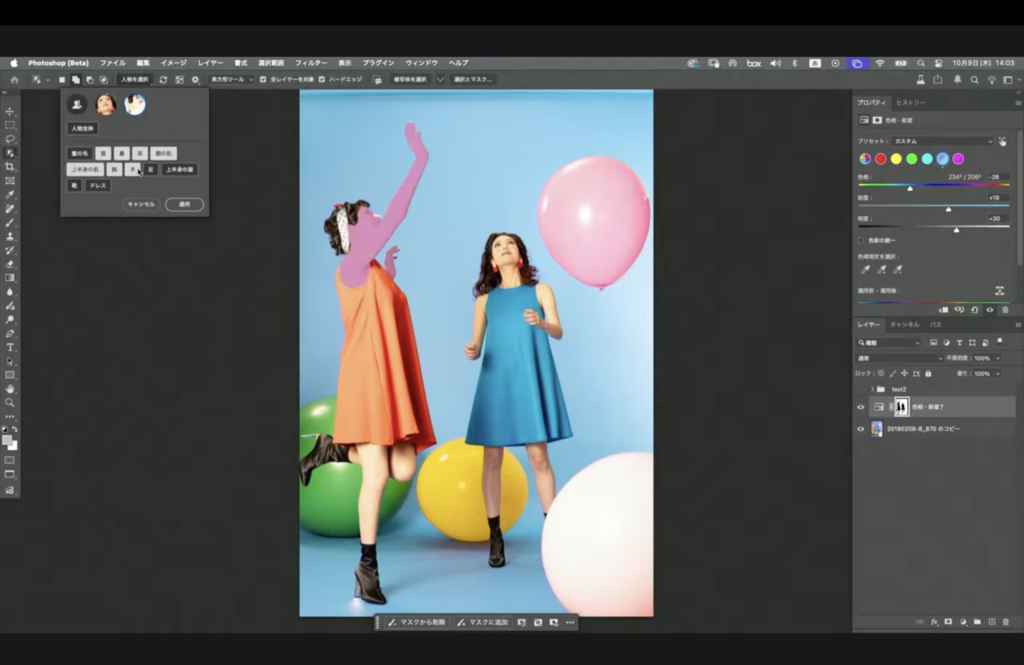This screenshot has height=665, width=1024.
Task: Hide the 色相・彩度 7 adjustment layer
Action: tap(861, 407)
